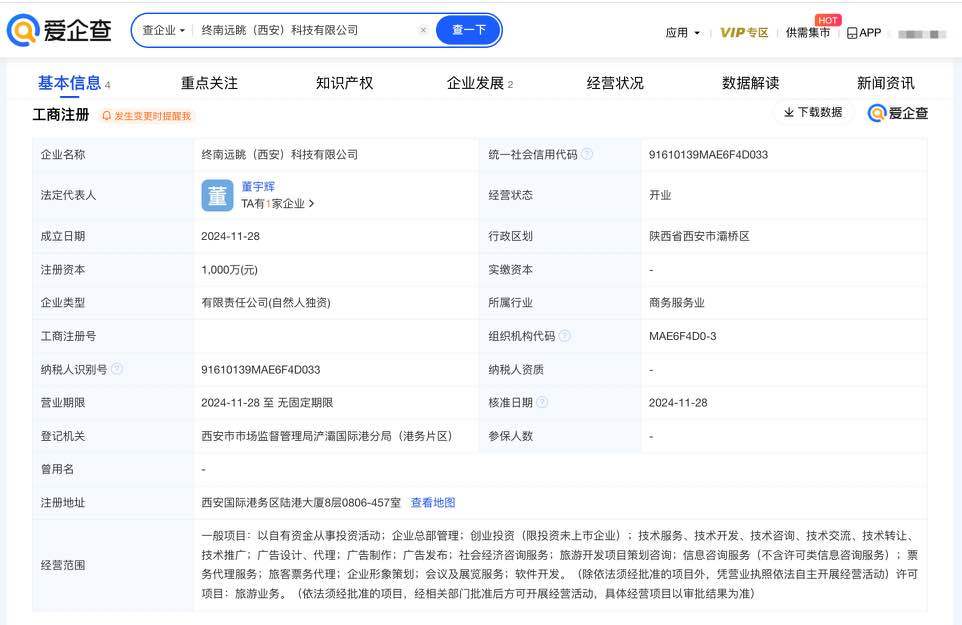Screen dimensions: 962x625
Task: Click the 董 avatar of legal representative
Action: click(x=217, y=196)
